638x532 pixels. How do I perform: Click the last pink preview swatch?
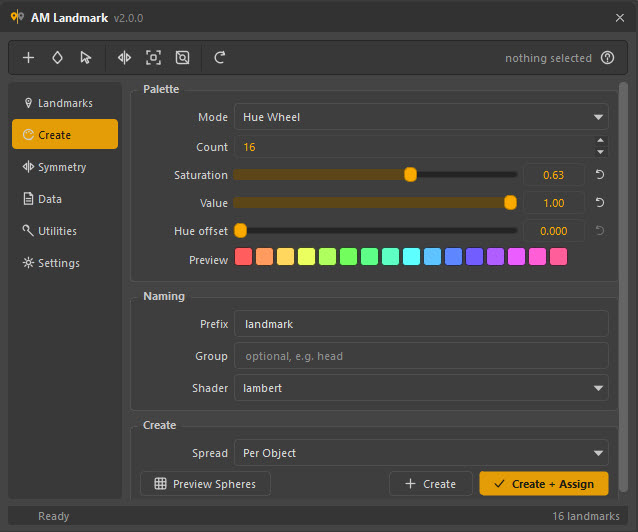tap(558, 257)
